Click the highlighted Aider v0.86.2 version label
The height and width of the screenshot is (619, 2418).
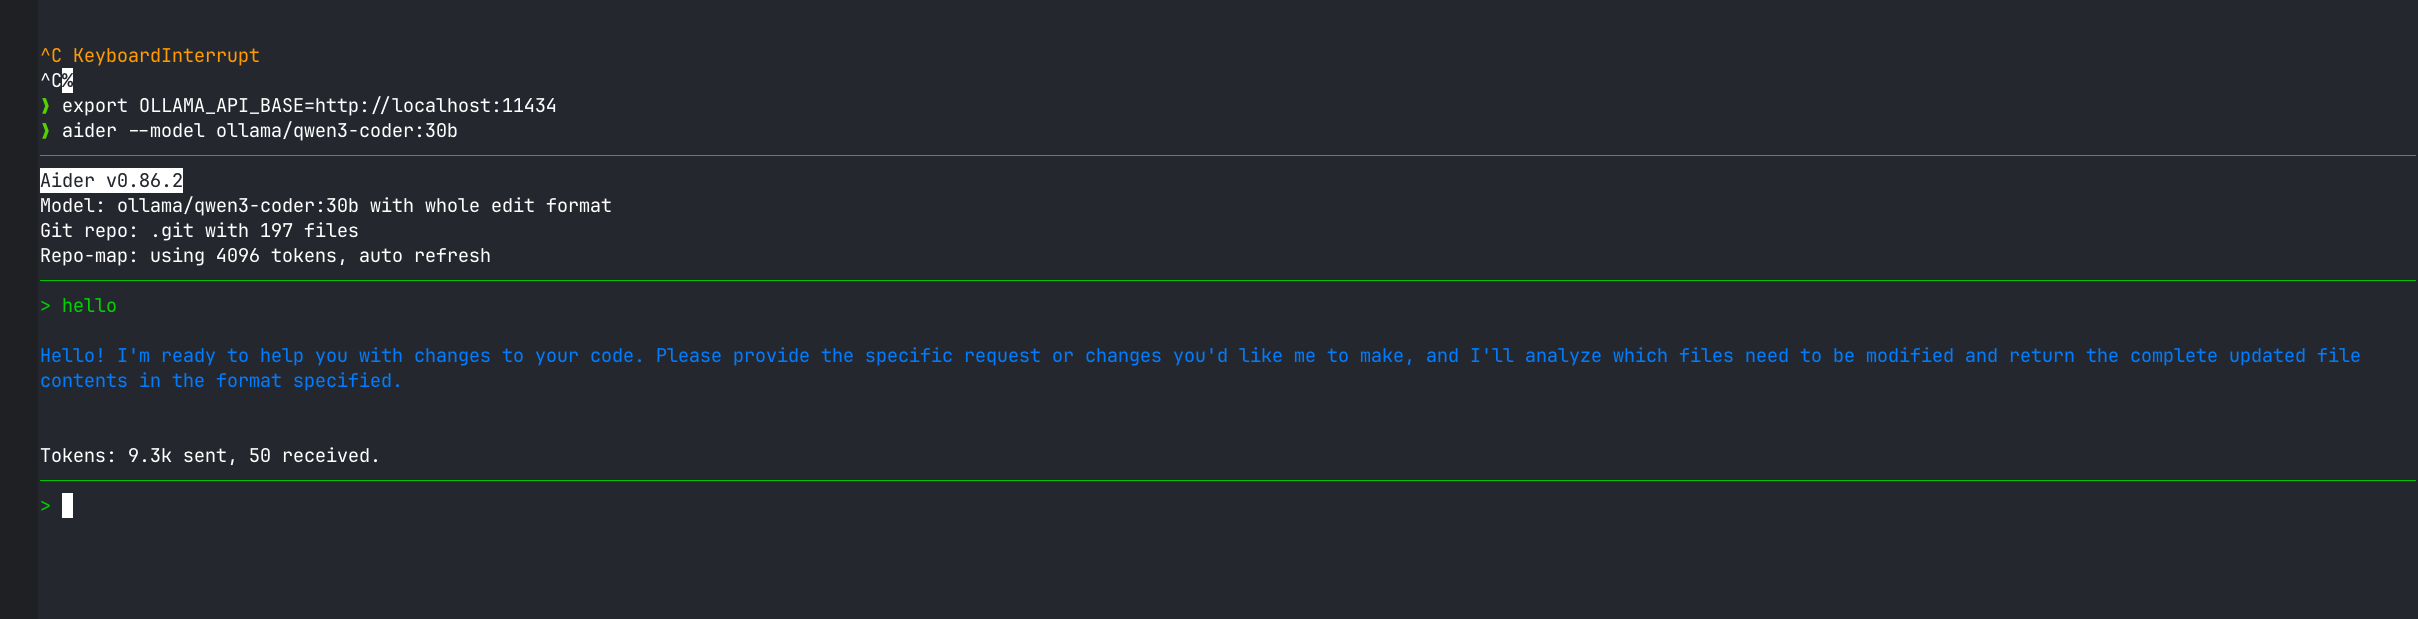111,181
